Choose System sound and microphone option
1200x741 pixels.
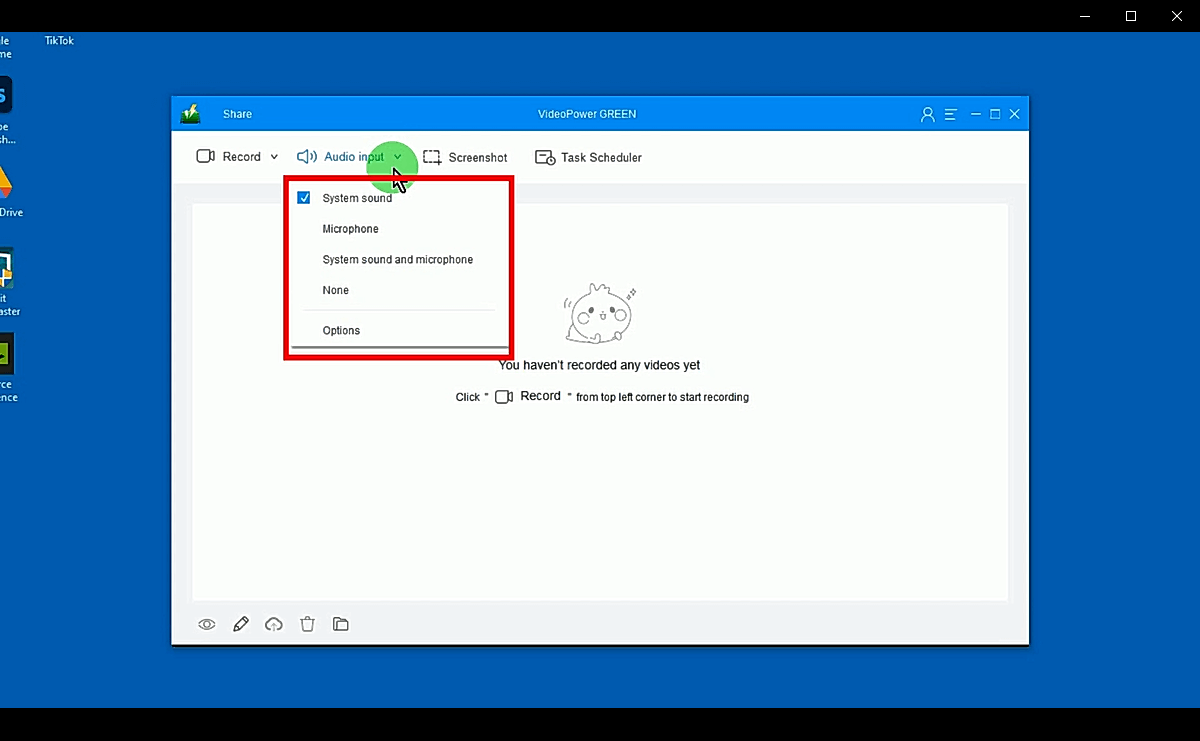397,259
